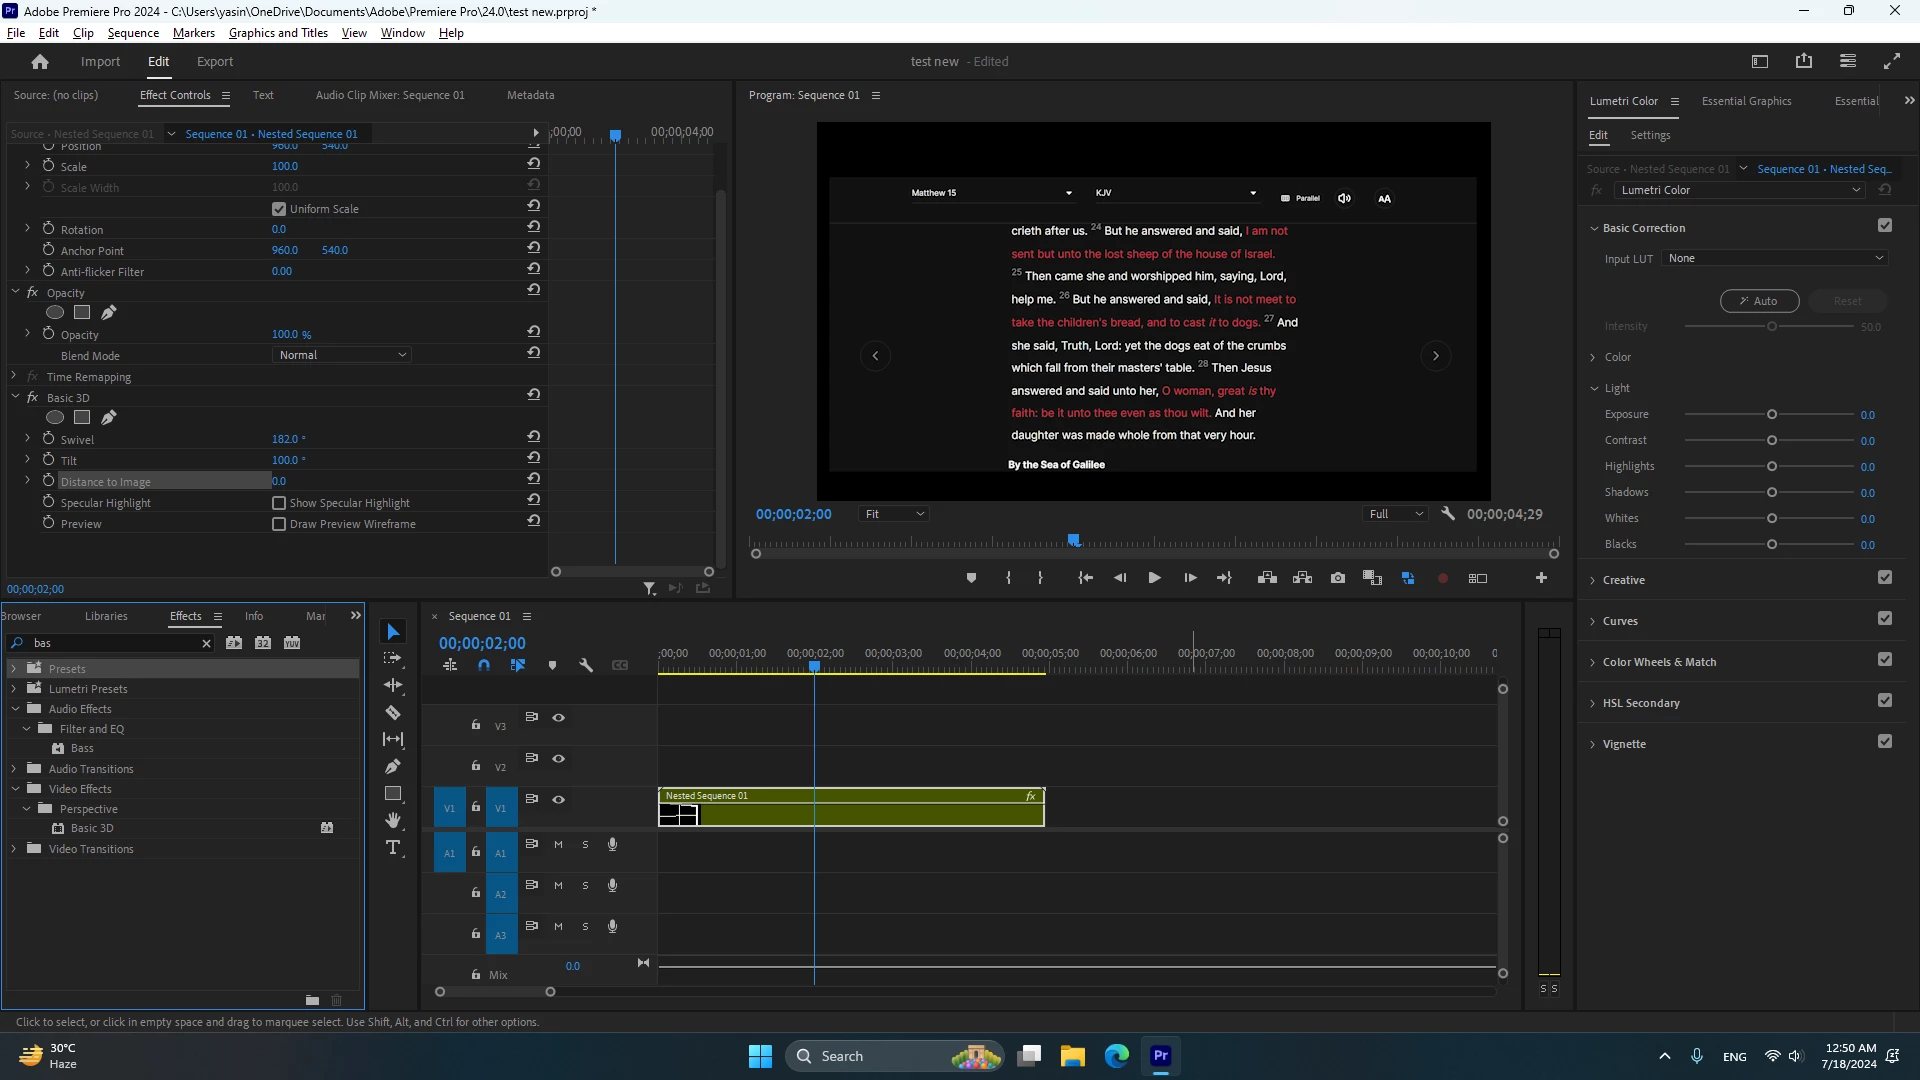Open the Fit zoom level dropdown
This screenshot has width=1920, height=1080.
894,514
